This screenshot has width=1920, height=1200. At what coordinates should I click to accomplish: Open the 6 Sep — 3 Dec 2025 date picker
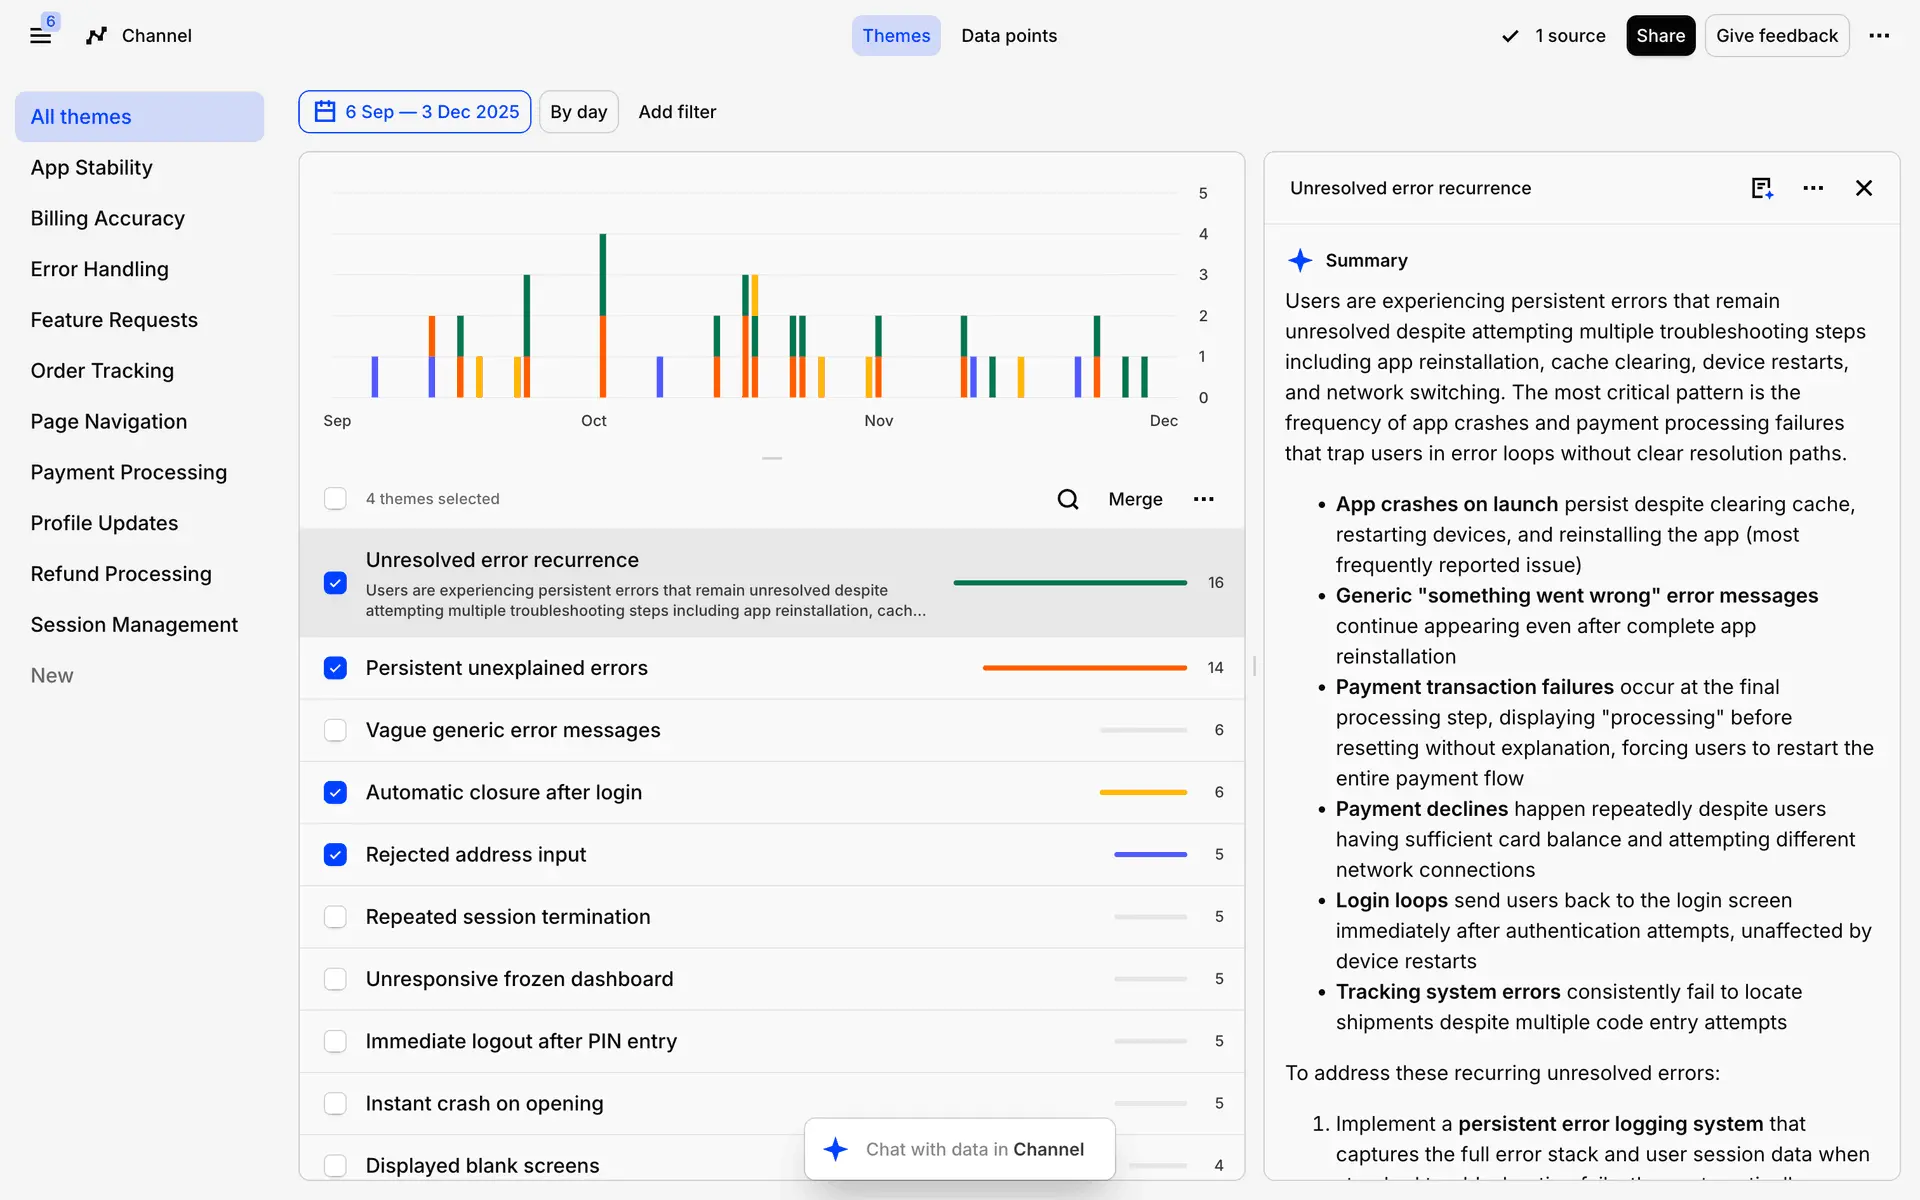[415, 112]
